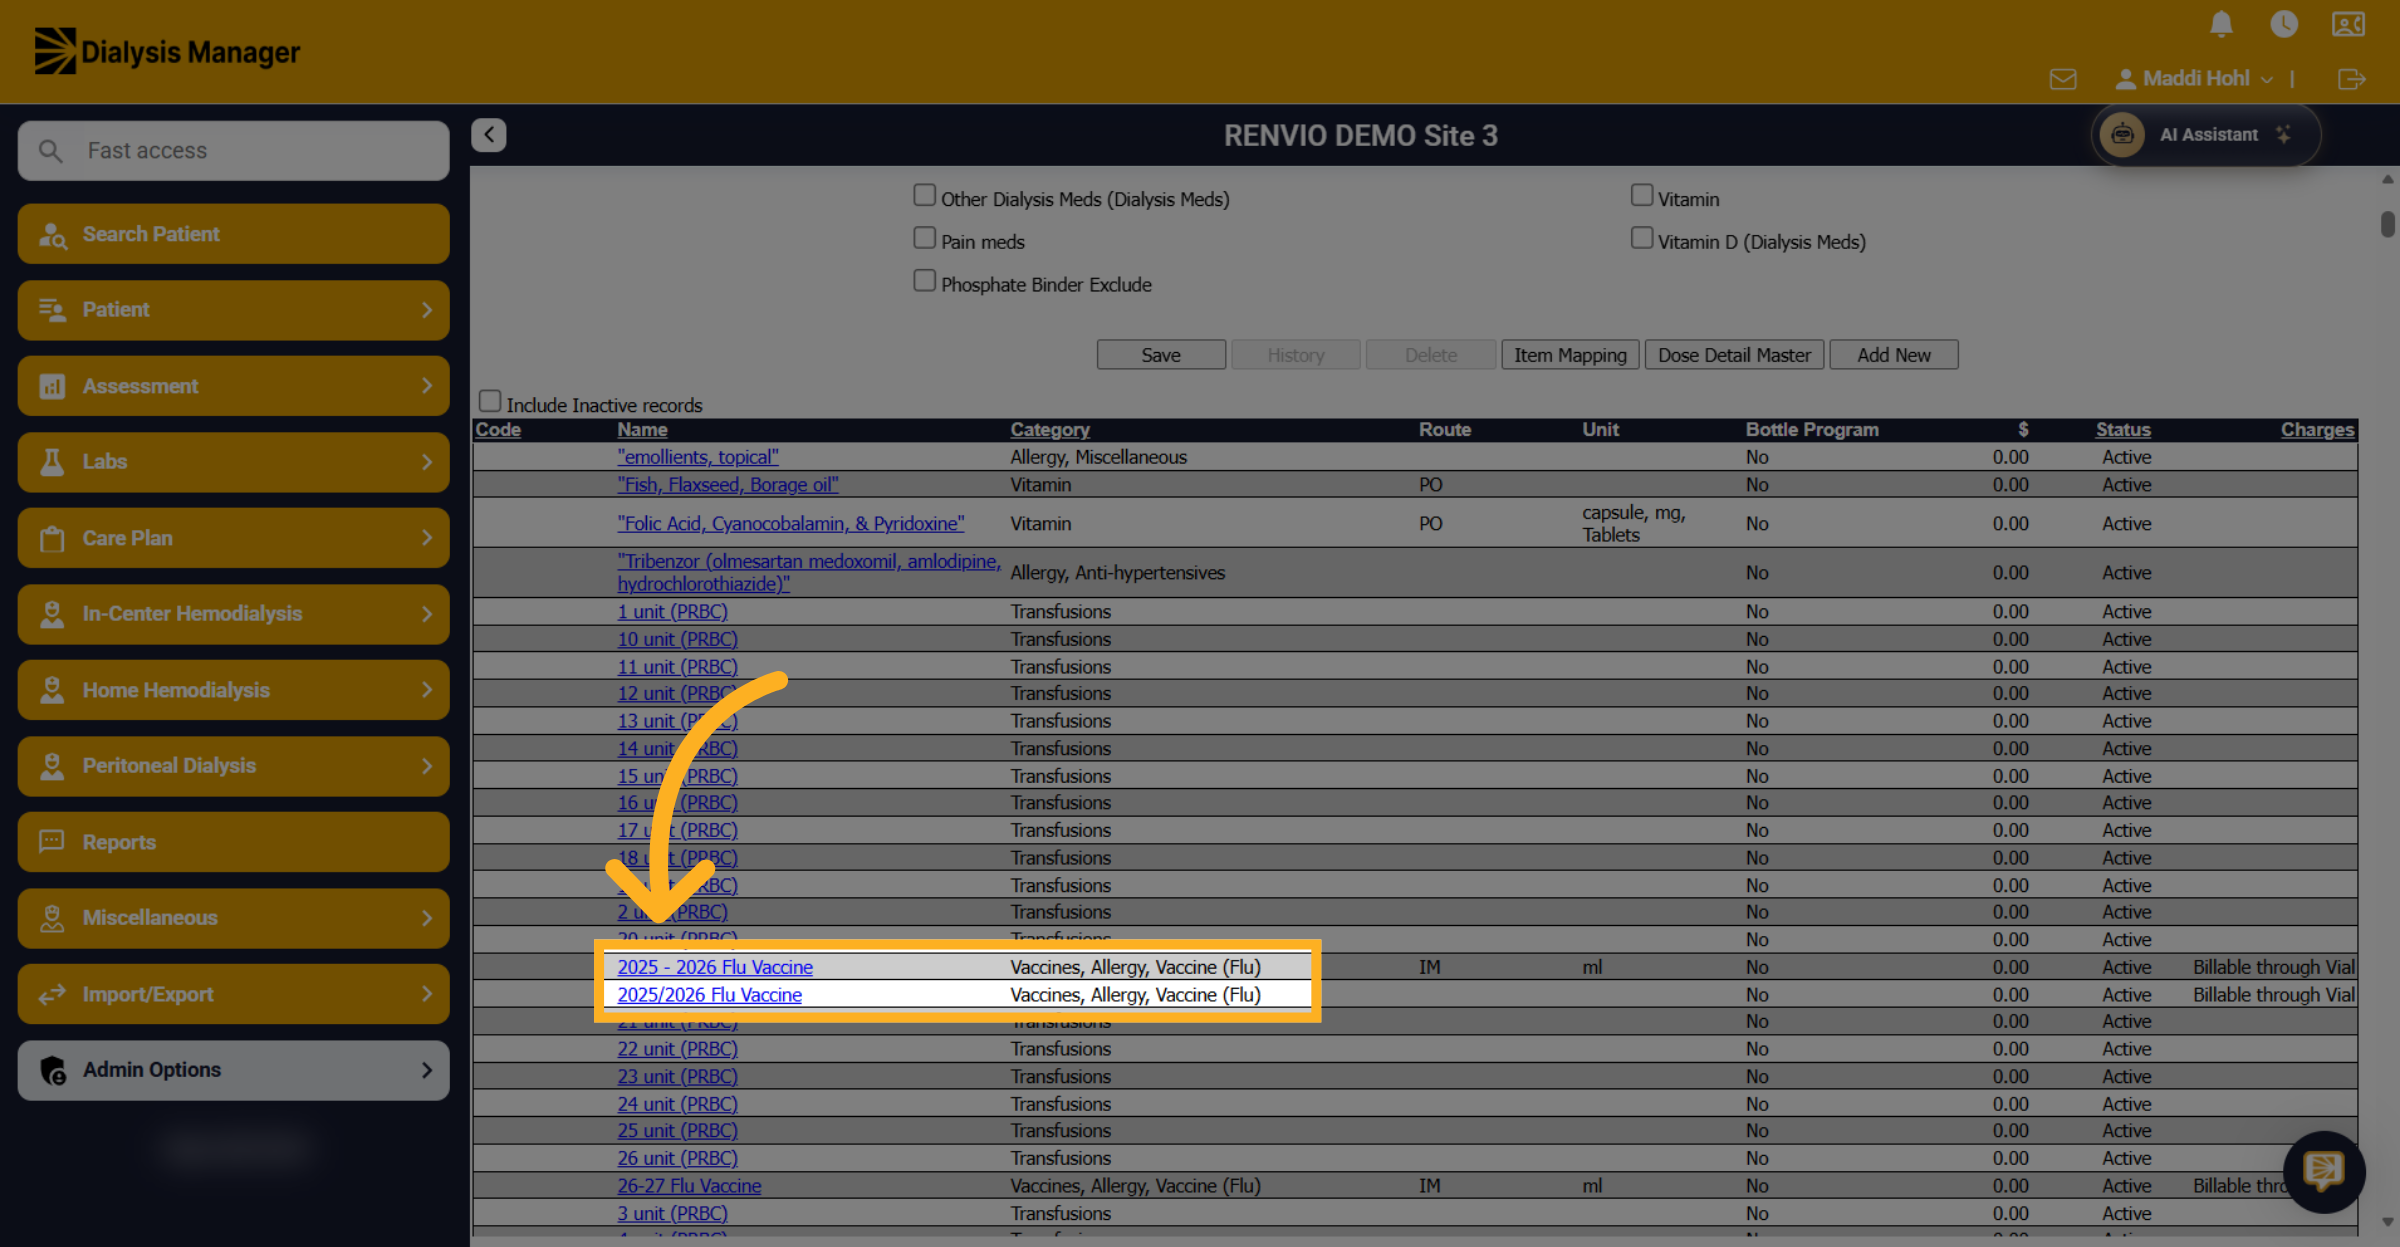Open the Import/Export sidebar menu
2400x1247 pixels.
[233, 994]
